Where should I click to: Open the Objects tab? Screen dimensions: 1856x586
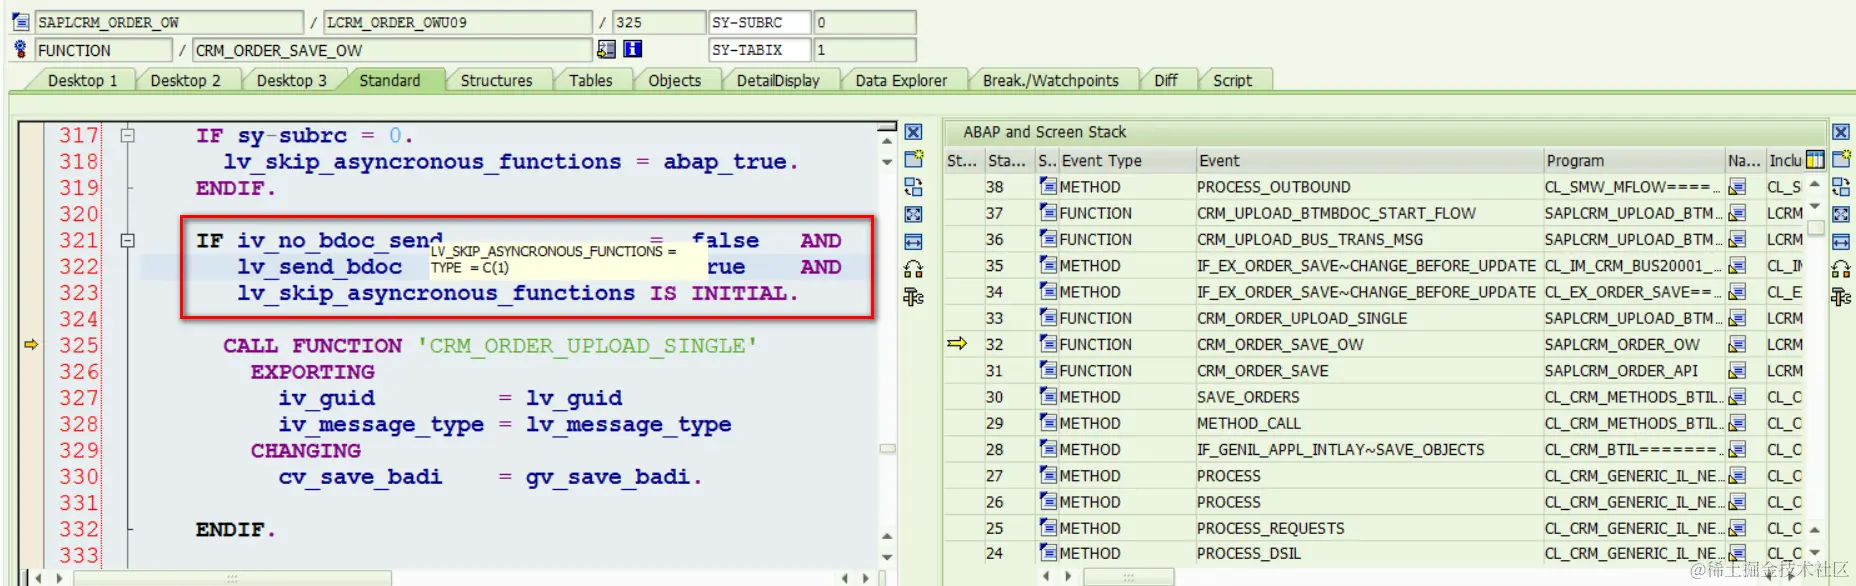click(674, 81)
